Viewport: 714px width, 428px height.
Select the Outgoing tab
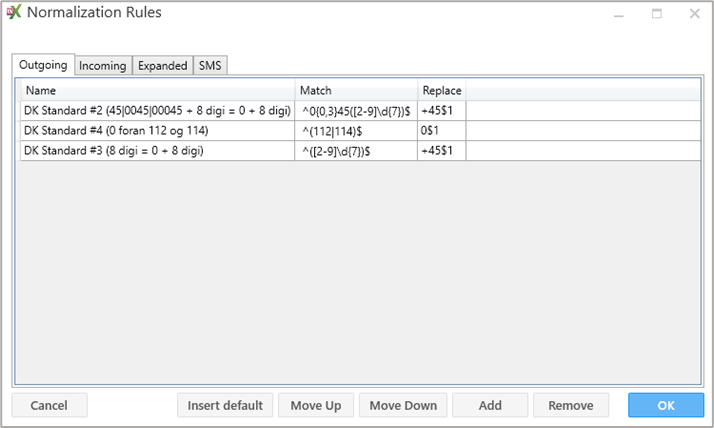43,66
